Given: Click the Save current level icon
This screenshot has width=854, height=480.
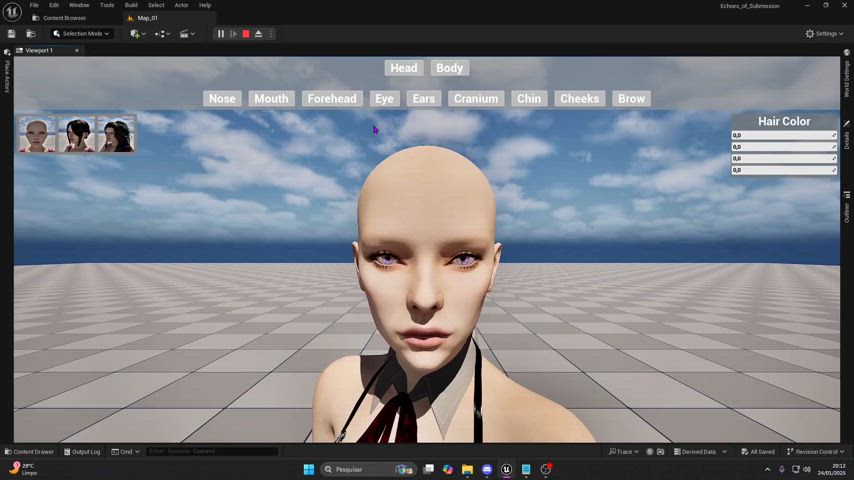Looking at the screenshot, I should click(x=11, y=34).
